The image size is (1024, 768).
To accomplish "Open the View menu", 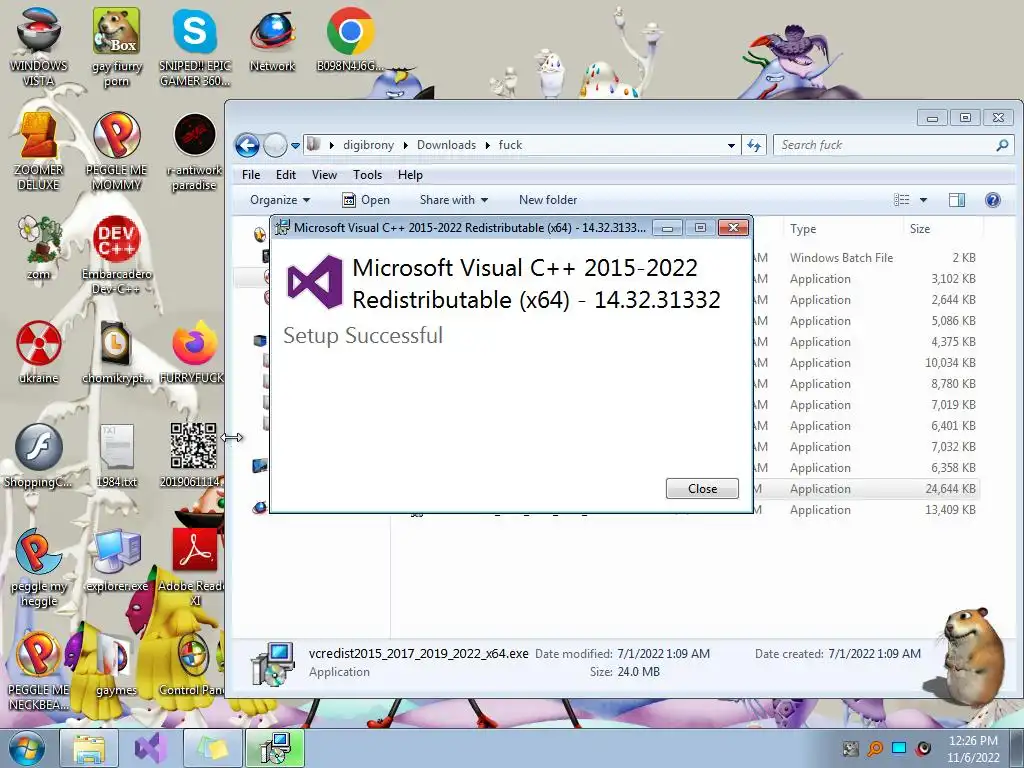I will click(324, 175).
